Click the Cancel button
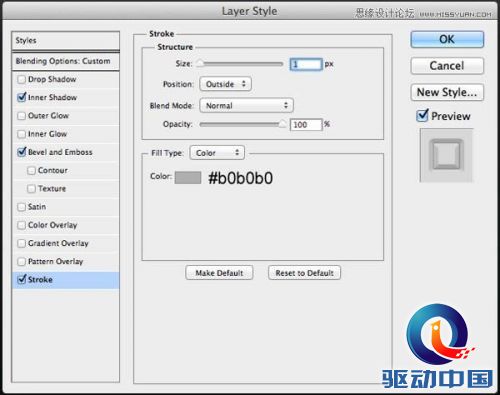The image size is (500, 395). tap(447, 66)
